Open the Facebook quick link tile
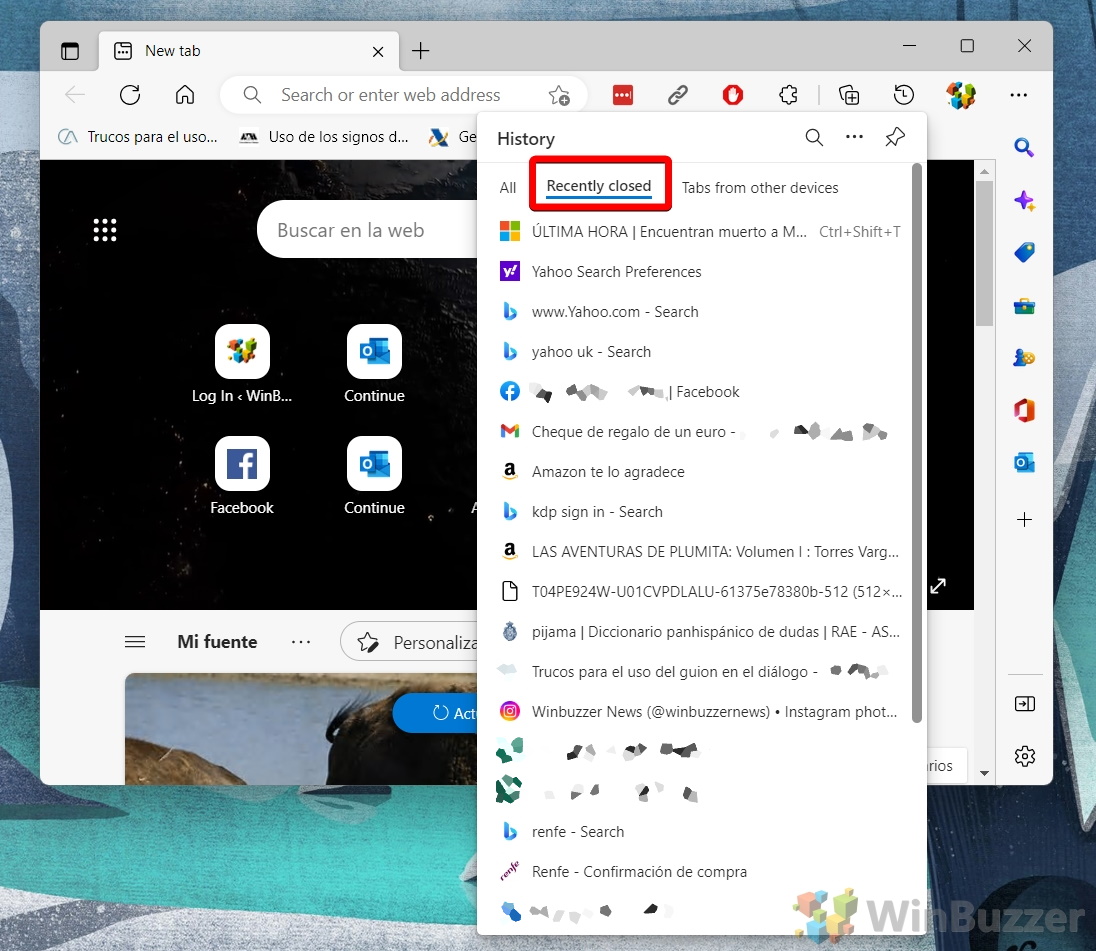 [242, 476]
